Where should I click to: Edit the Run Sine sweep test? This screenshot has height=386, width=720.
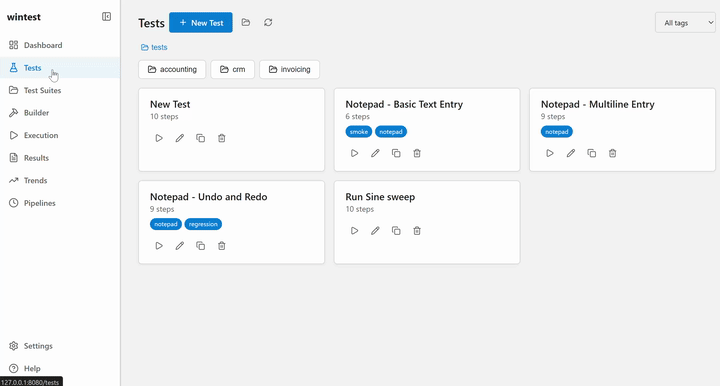pos(375,231)
